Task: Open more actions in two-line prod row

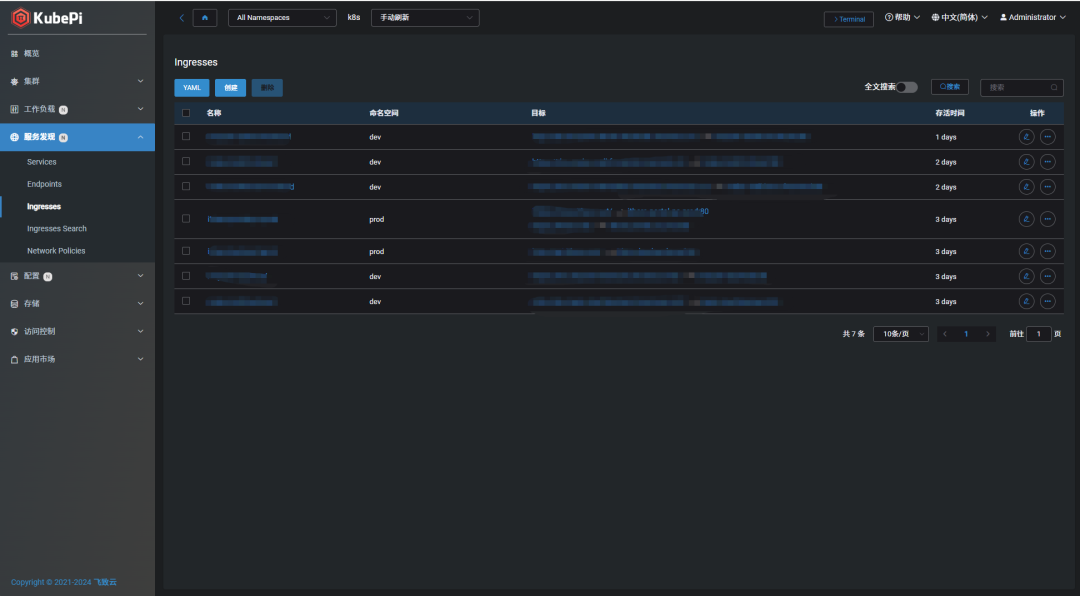Action: [x=1048, y=219]
